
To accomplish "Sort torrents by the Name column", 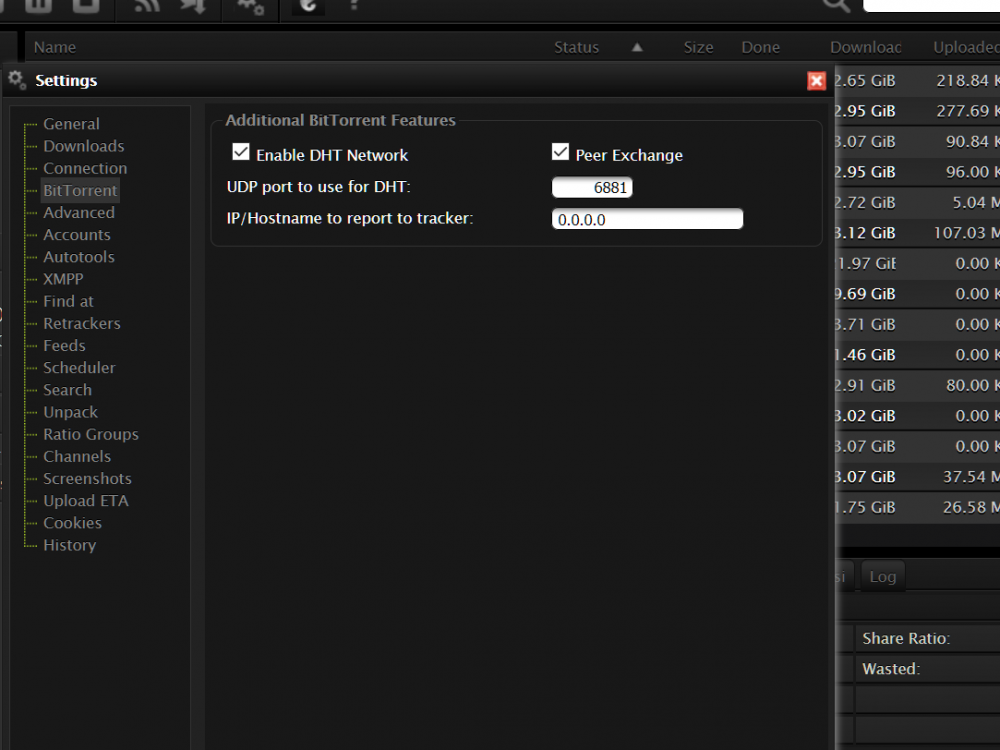I will pos(55,47).
